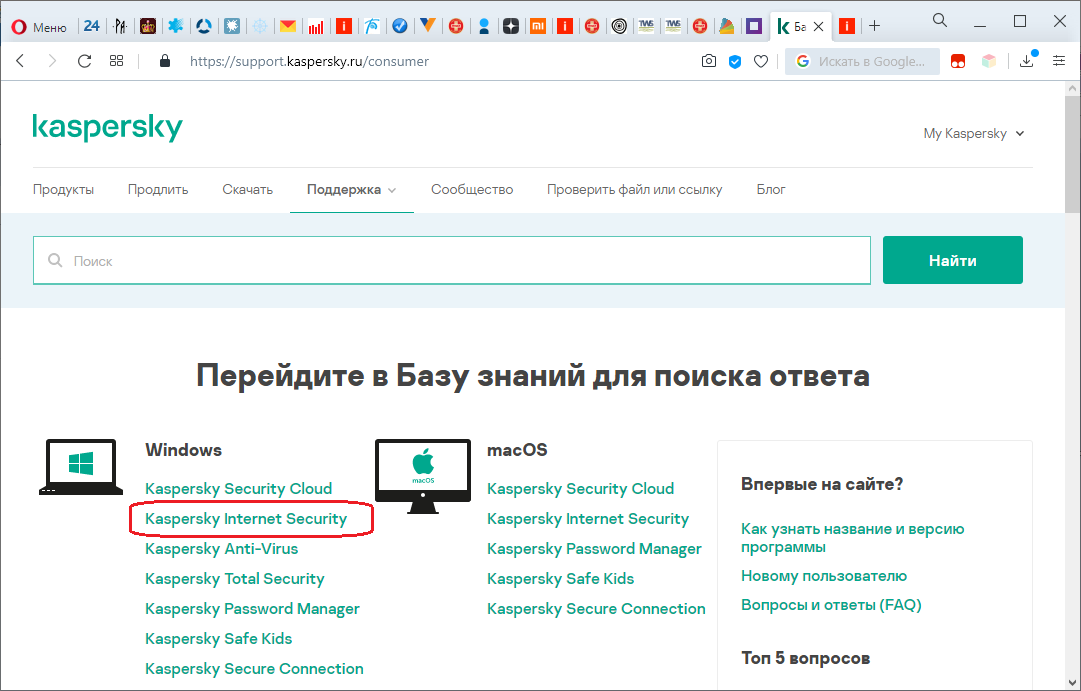Open Windows Kaspersky Password Manager link

point(252,608)
